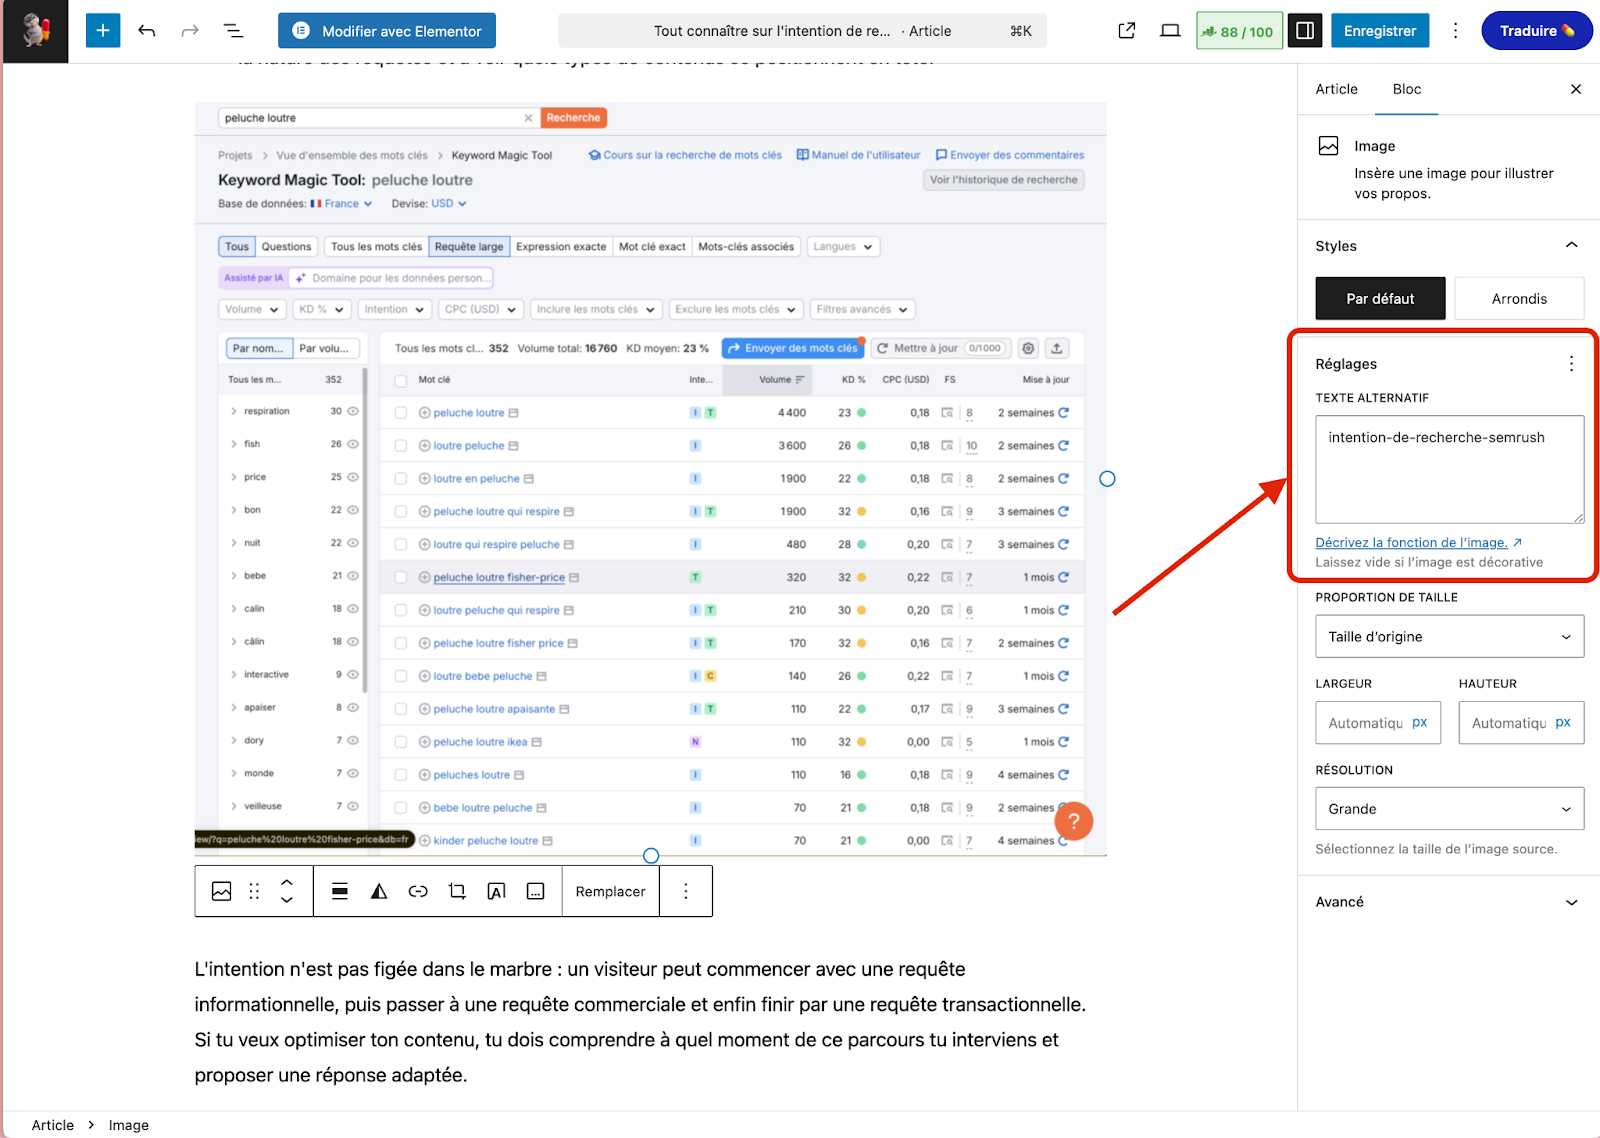
Task: Expand the Avancé panel
Action: 1449,902
